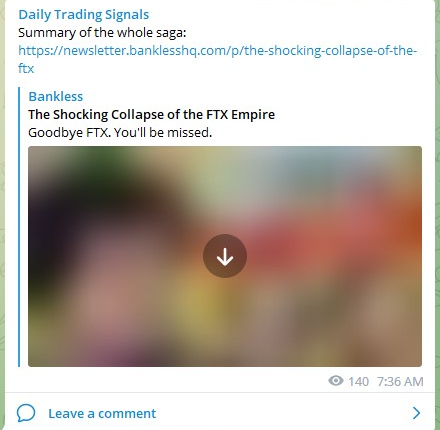Open the Daily Trading Signals channel name
This screenshot has width=440, height=430.
point(84,15)
